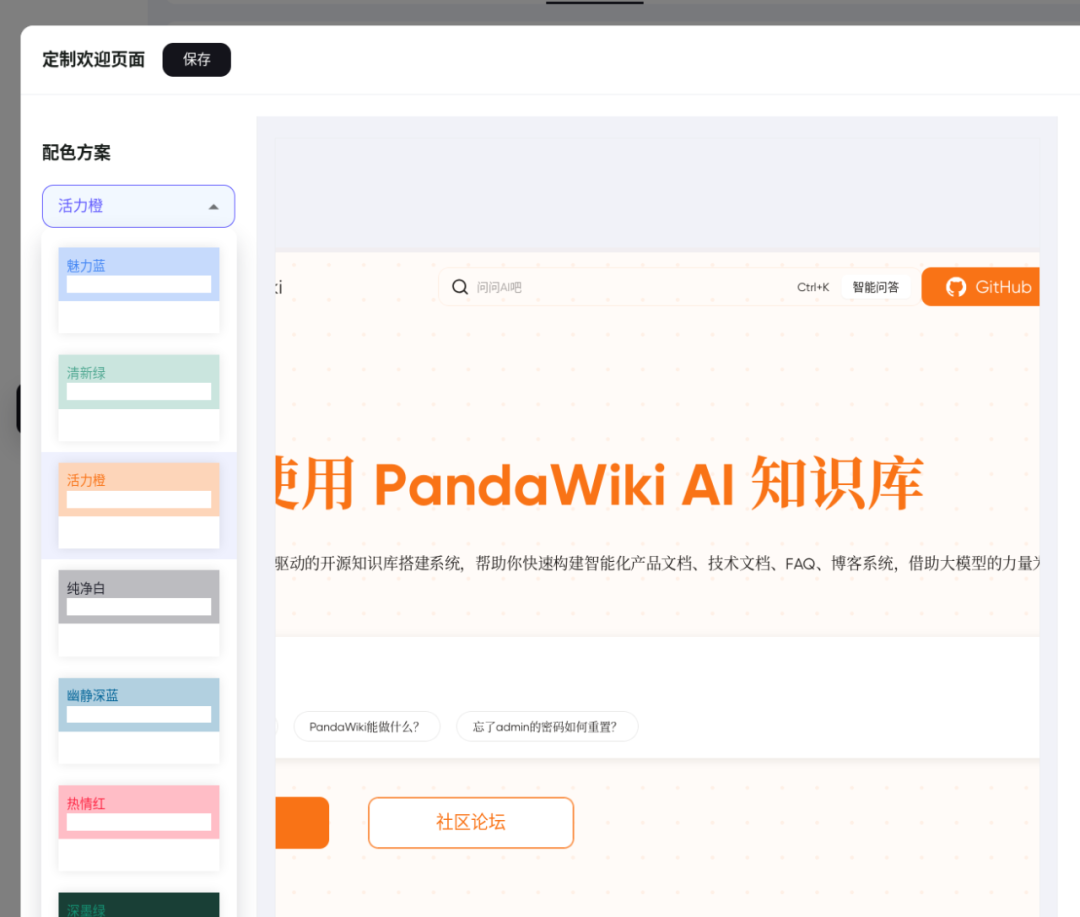Open the orange GitHub button
Screen dimensions: 1080x917
(980, 287)
